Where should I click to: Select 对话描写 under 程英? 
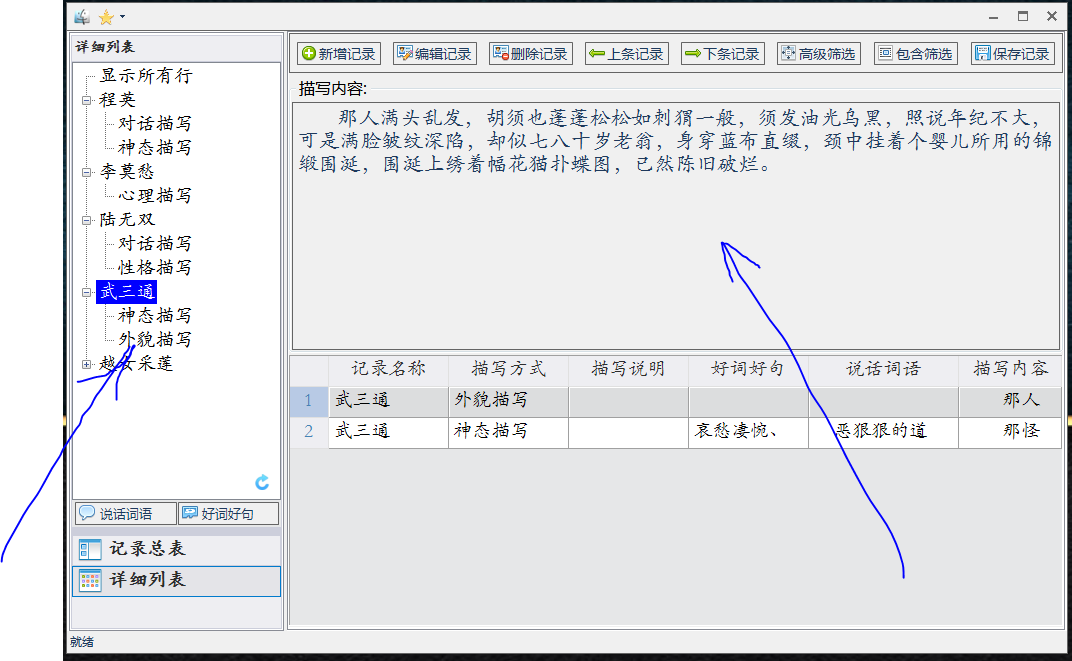click(x=155, y=124)
